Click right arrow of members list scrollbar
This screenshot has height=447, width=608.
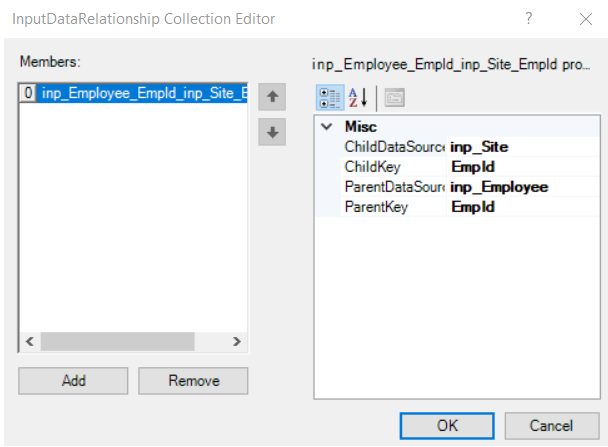237,342
